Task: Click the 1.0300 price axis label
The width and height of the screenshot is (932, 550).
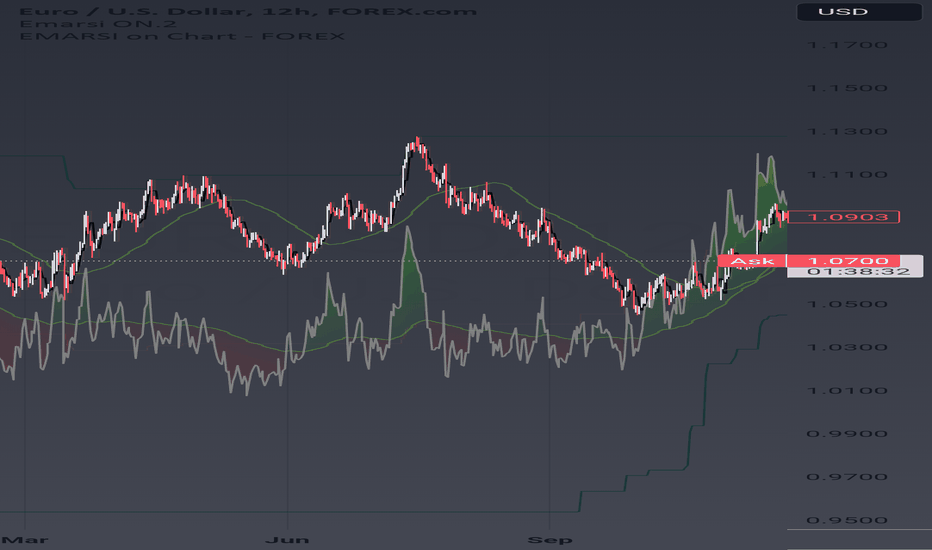Action: click(847, 347)
